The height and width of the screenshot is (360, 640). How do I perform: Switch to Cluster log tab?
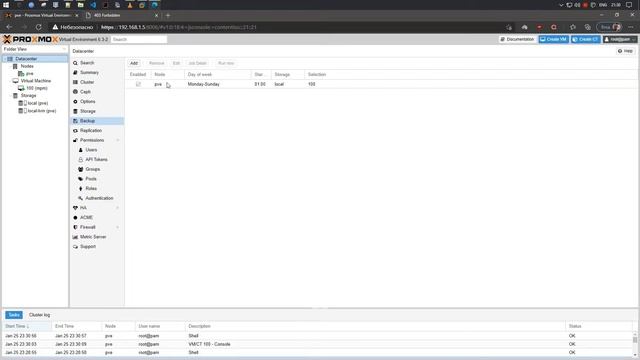(x=39, y=315)
